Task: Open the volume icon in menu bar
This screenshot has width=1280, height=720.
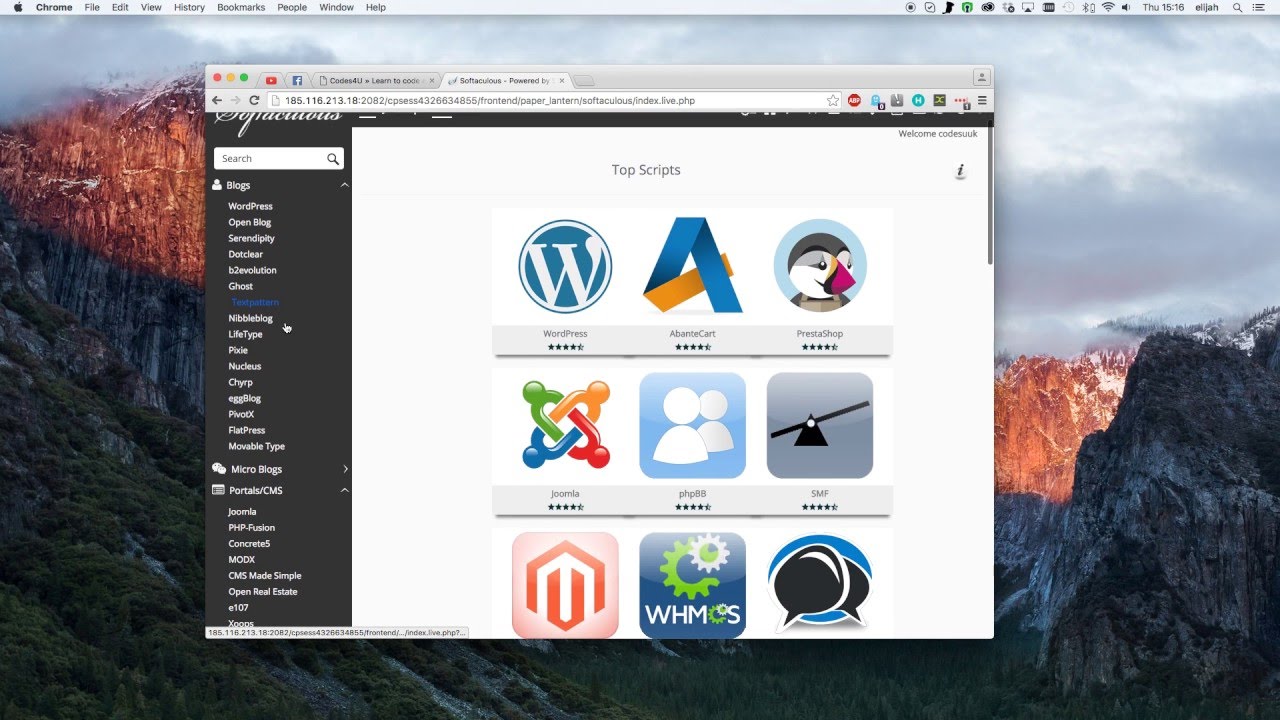Action: pyautogui.click(x=1127, y=7)
